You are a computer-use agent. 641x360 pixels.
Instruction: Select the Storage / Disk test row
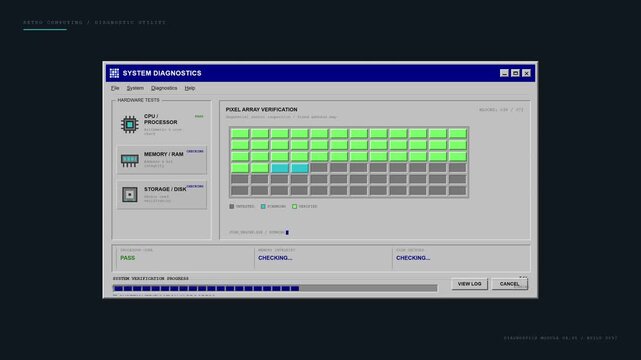pos(162,195)
